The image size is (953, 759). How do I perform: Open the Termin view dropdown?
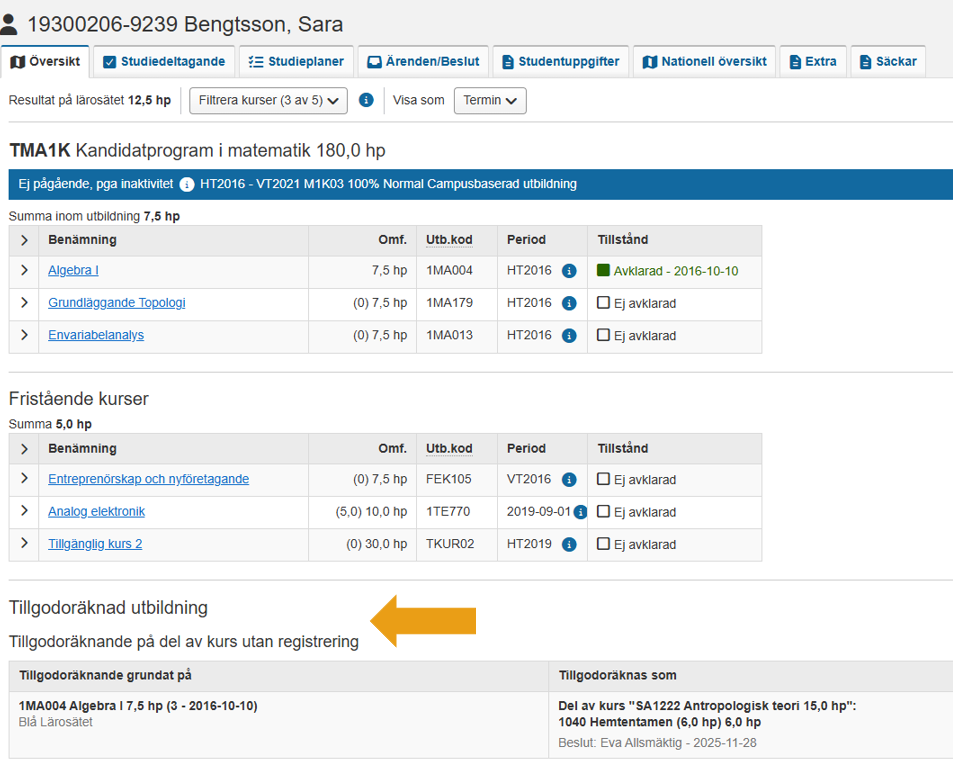coord(490,100)
